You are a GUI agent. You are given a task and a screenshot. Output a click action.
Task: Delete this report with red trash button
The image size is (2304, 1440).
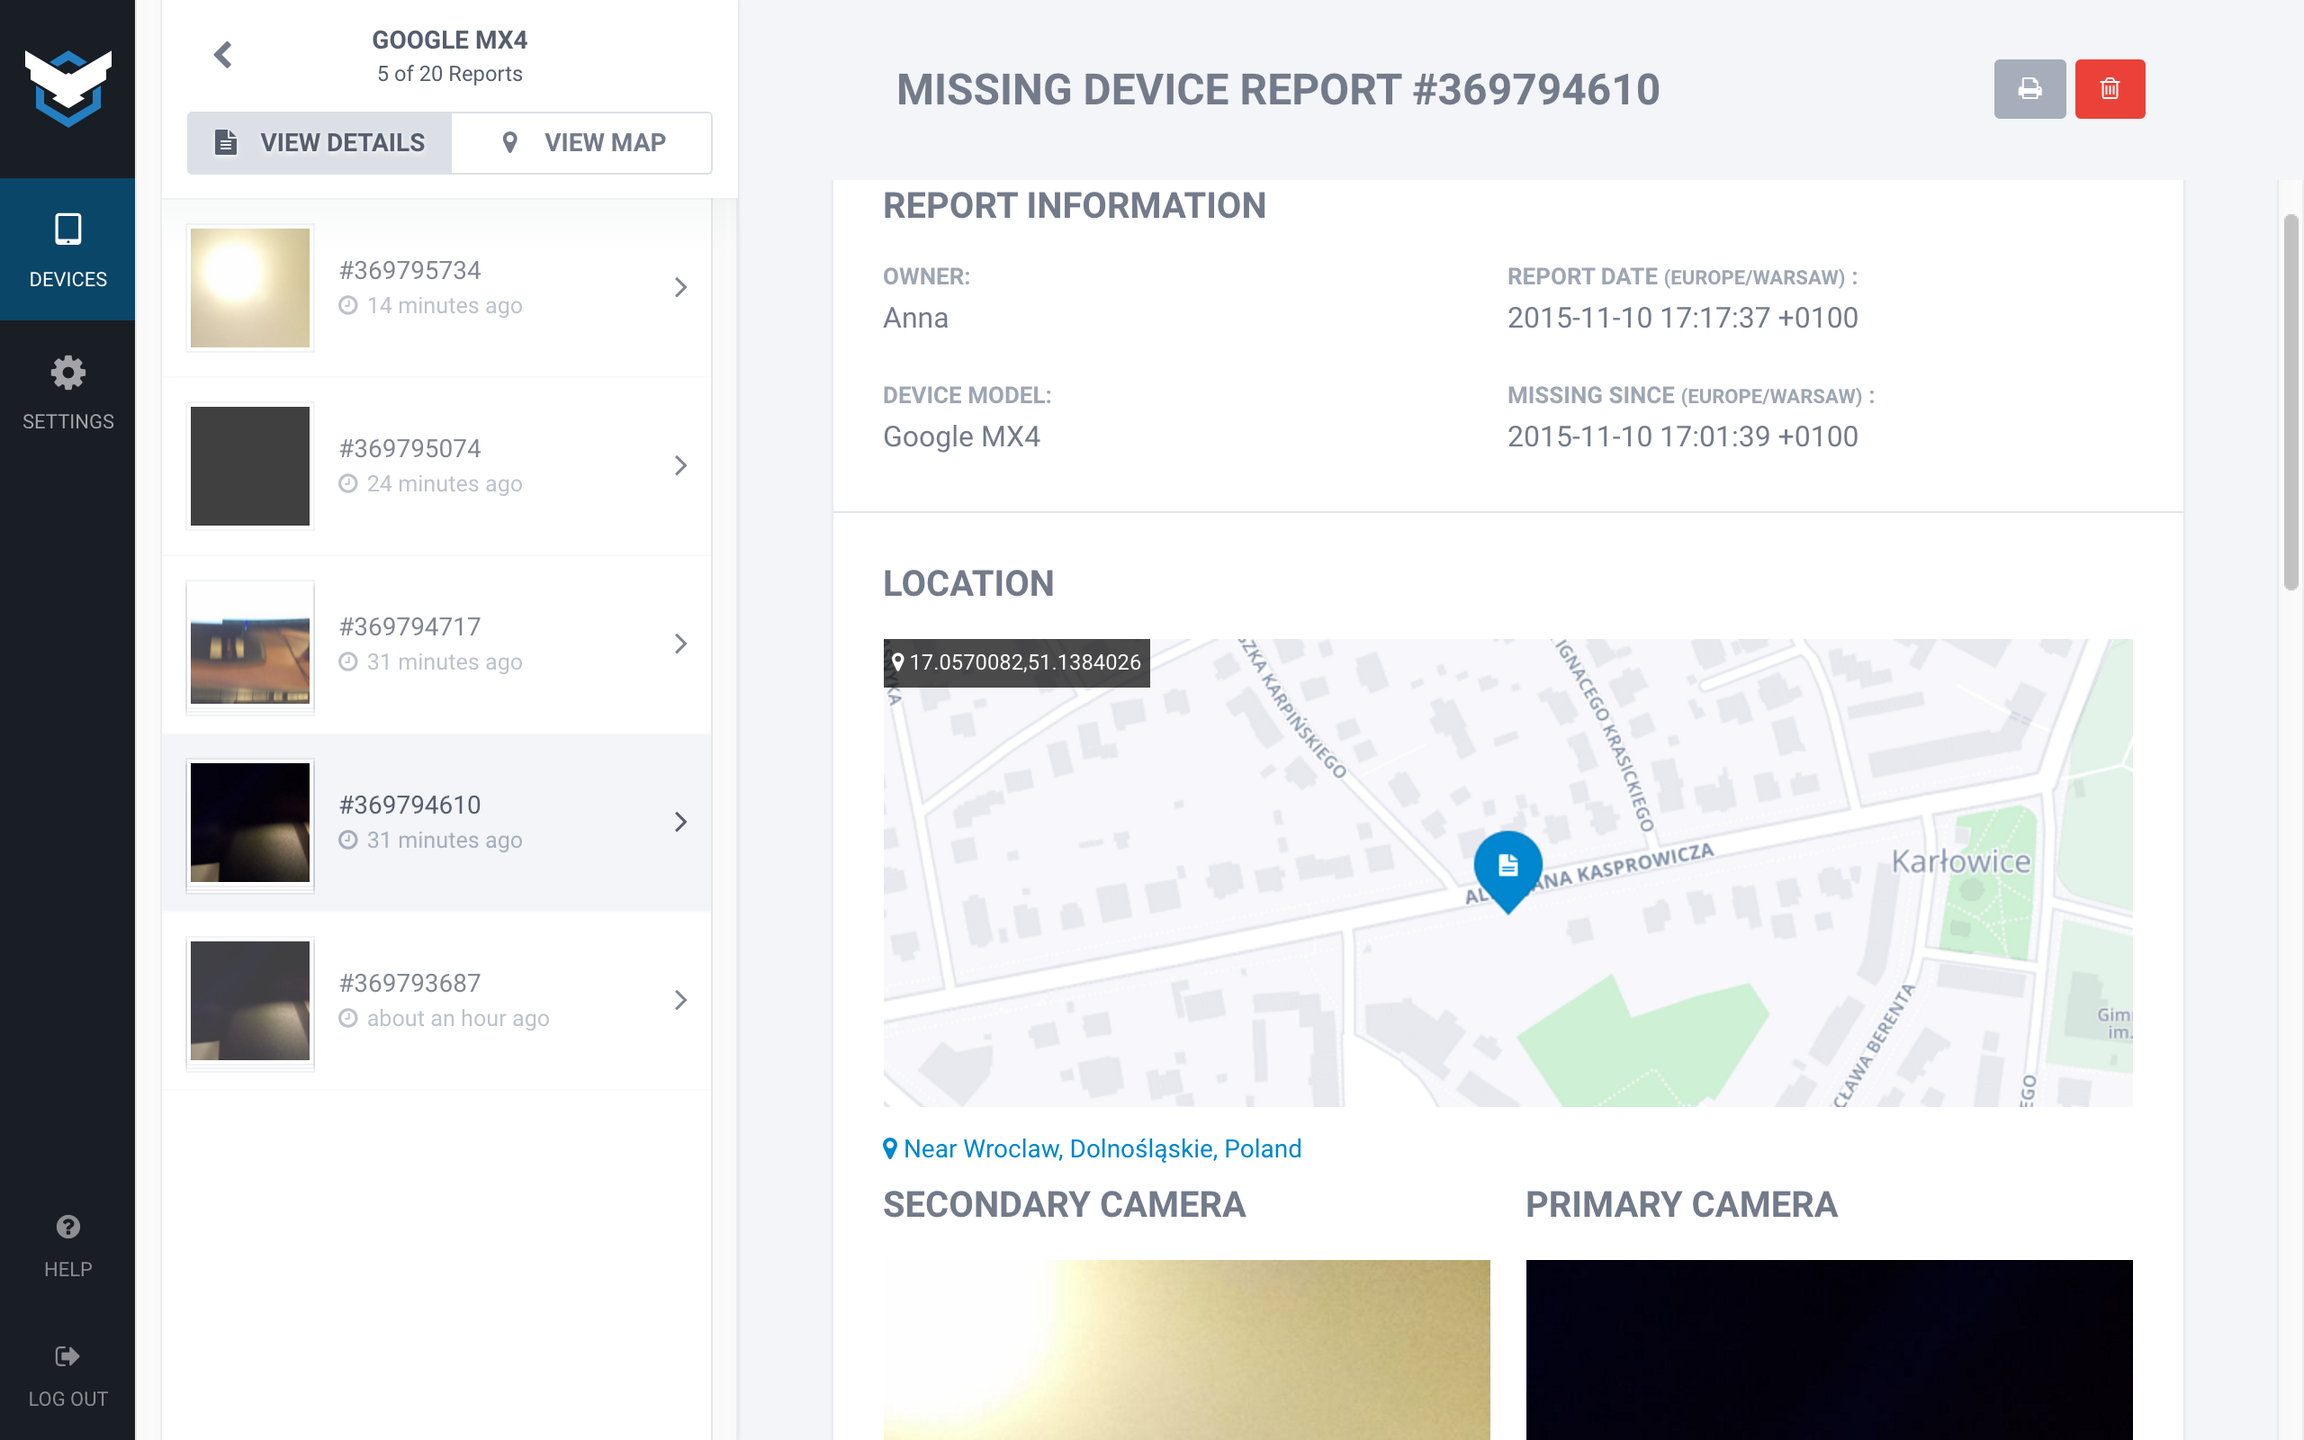pyautogui.click(x=2110, y=89)
